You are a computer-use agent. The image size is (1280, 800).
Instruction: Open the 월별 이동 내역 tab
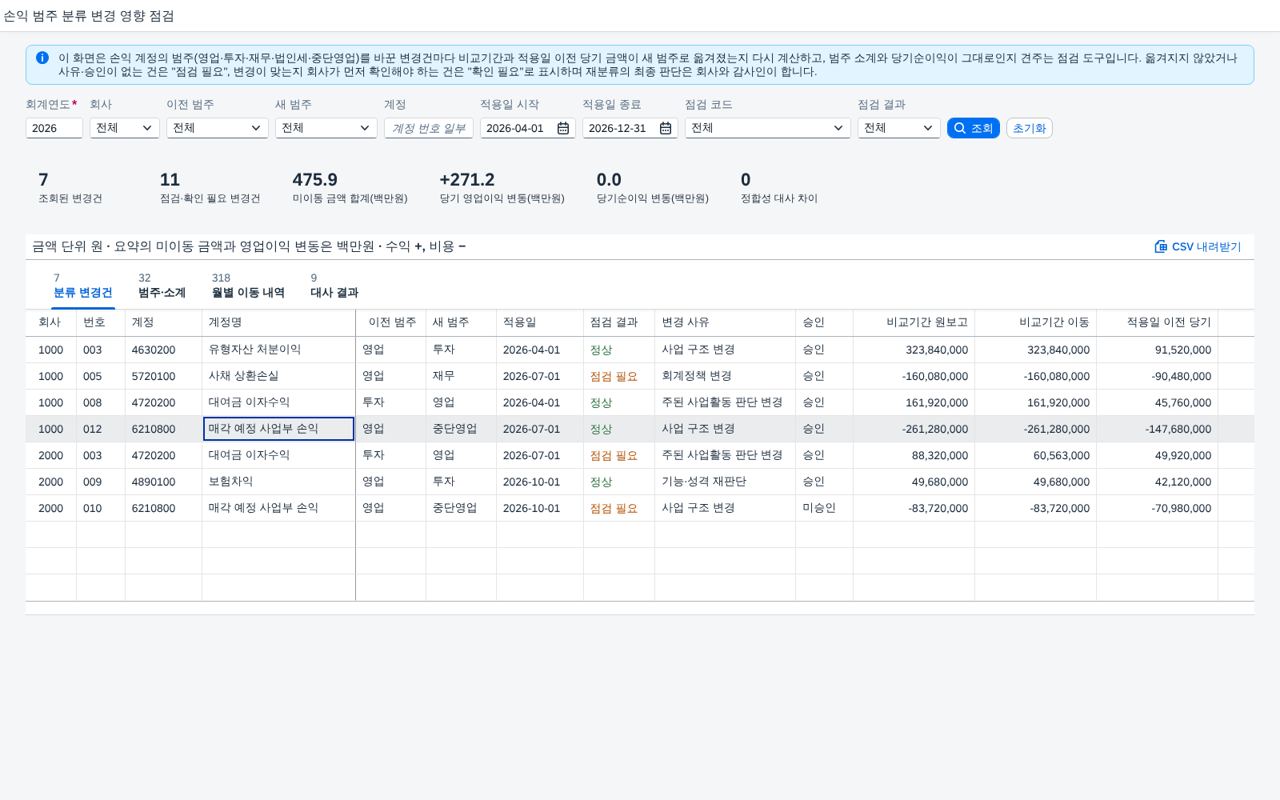(248, 286)
